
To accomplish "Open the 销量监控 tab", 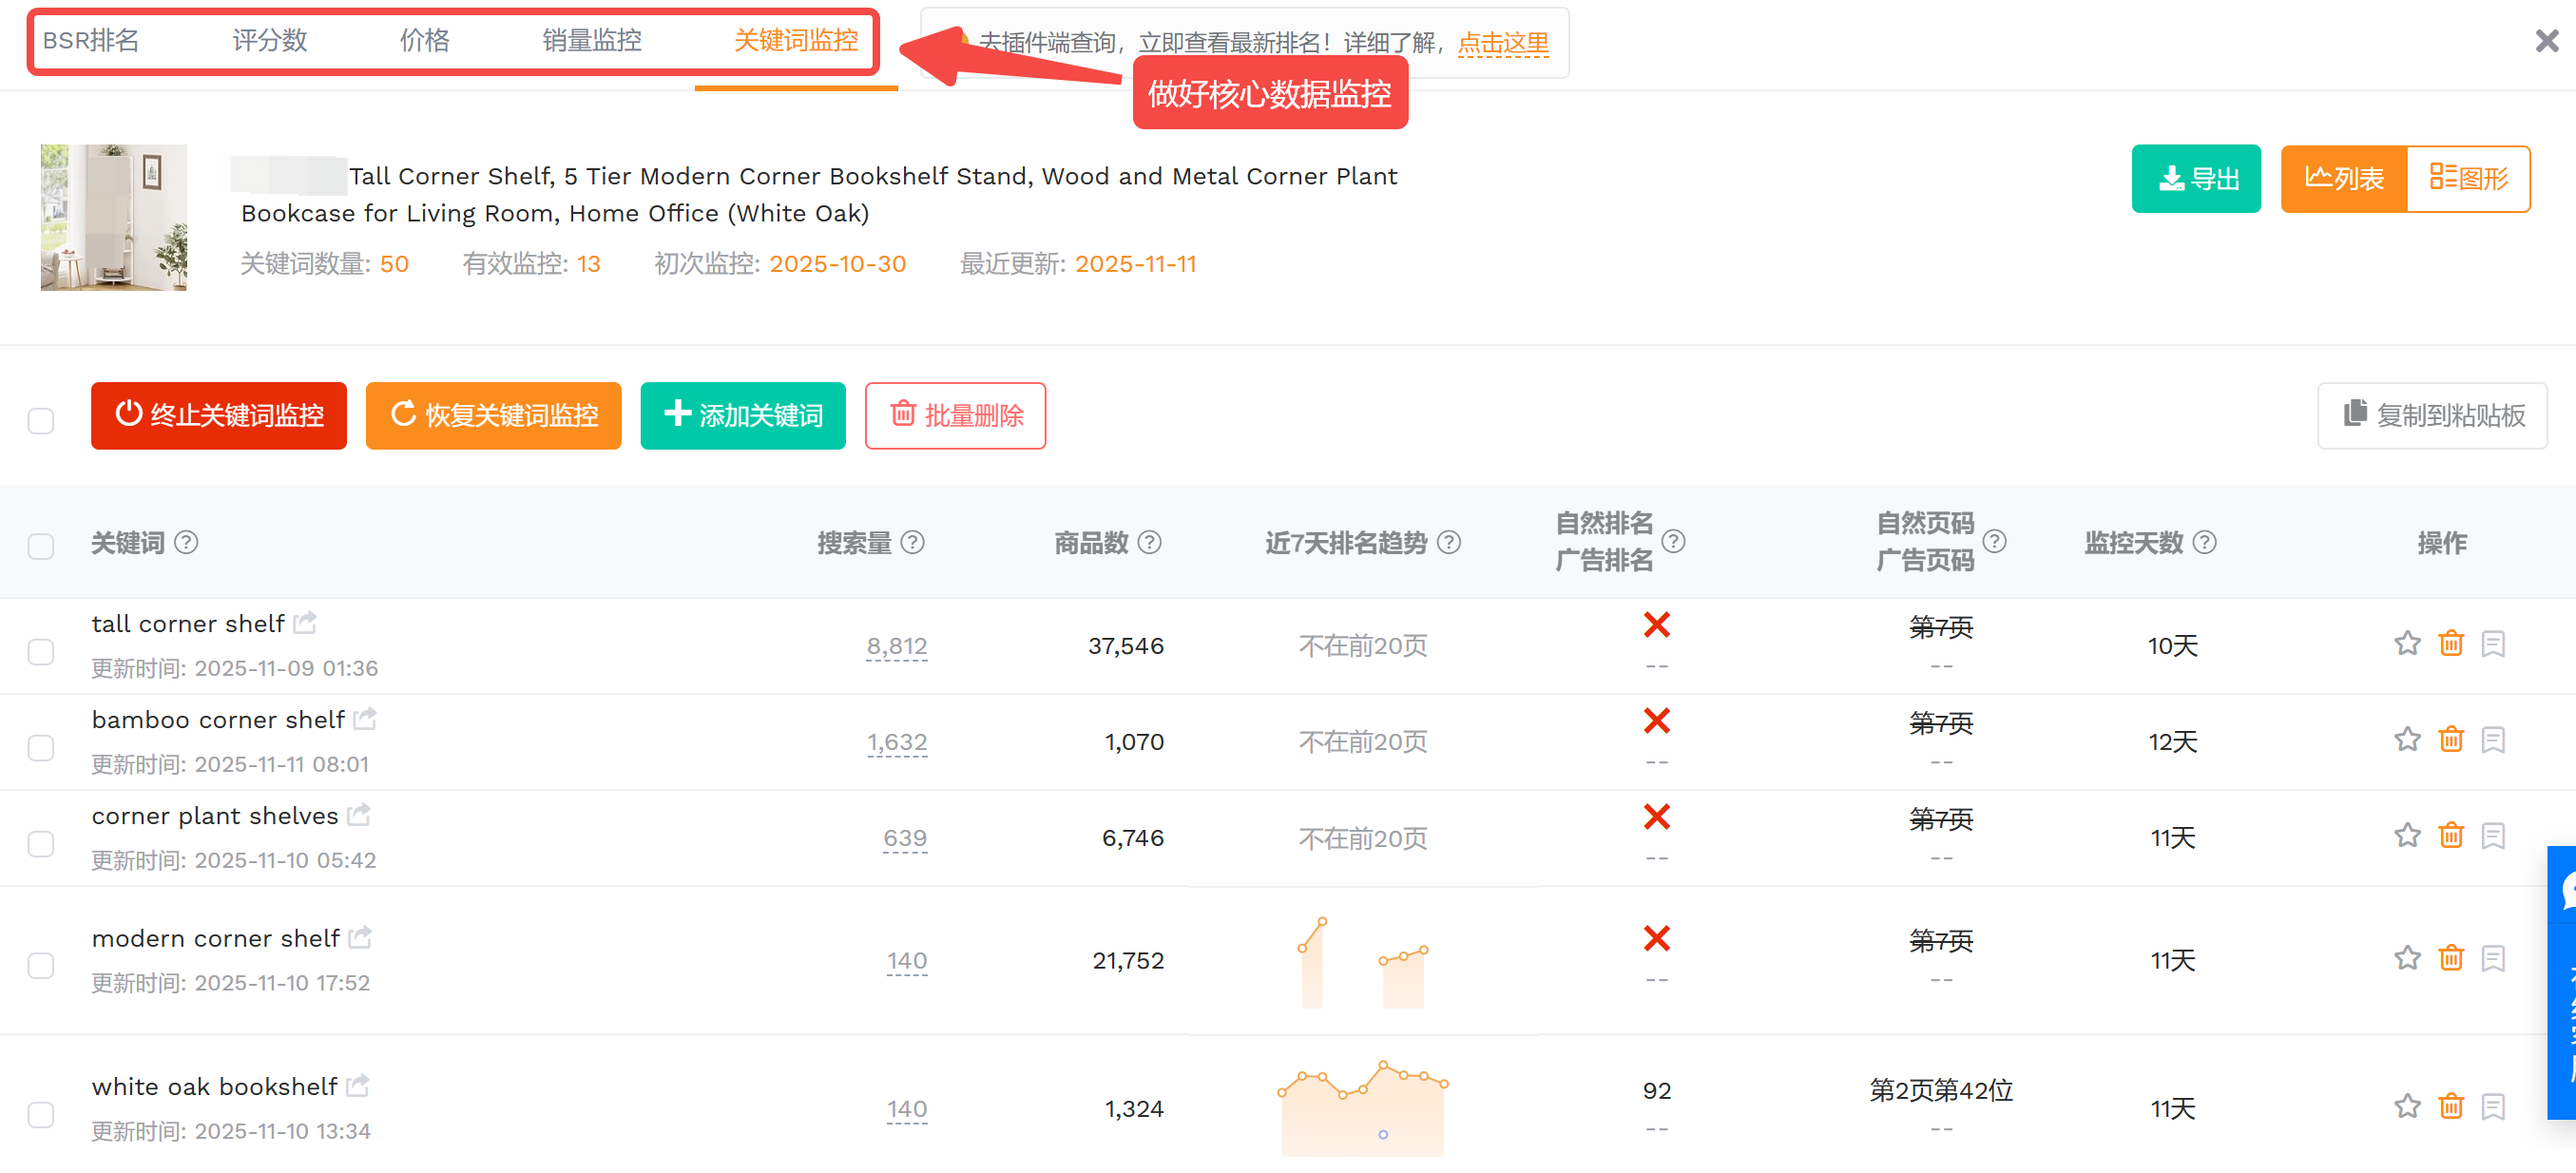I will pyautogui.click(x=591, y=41).
